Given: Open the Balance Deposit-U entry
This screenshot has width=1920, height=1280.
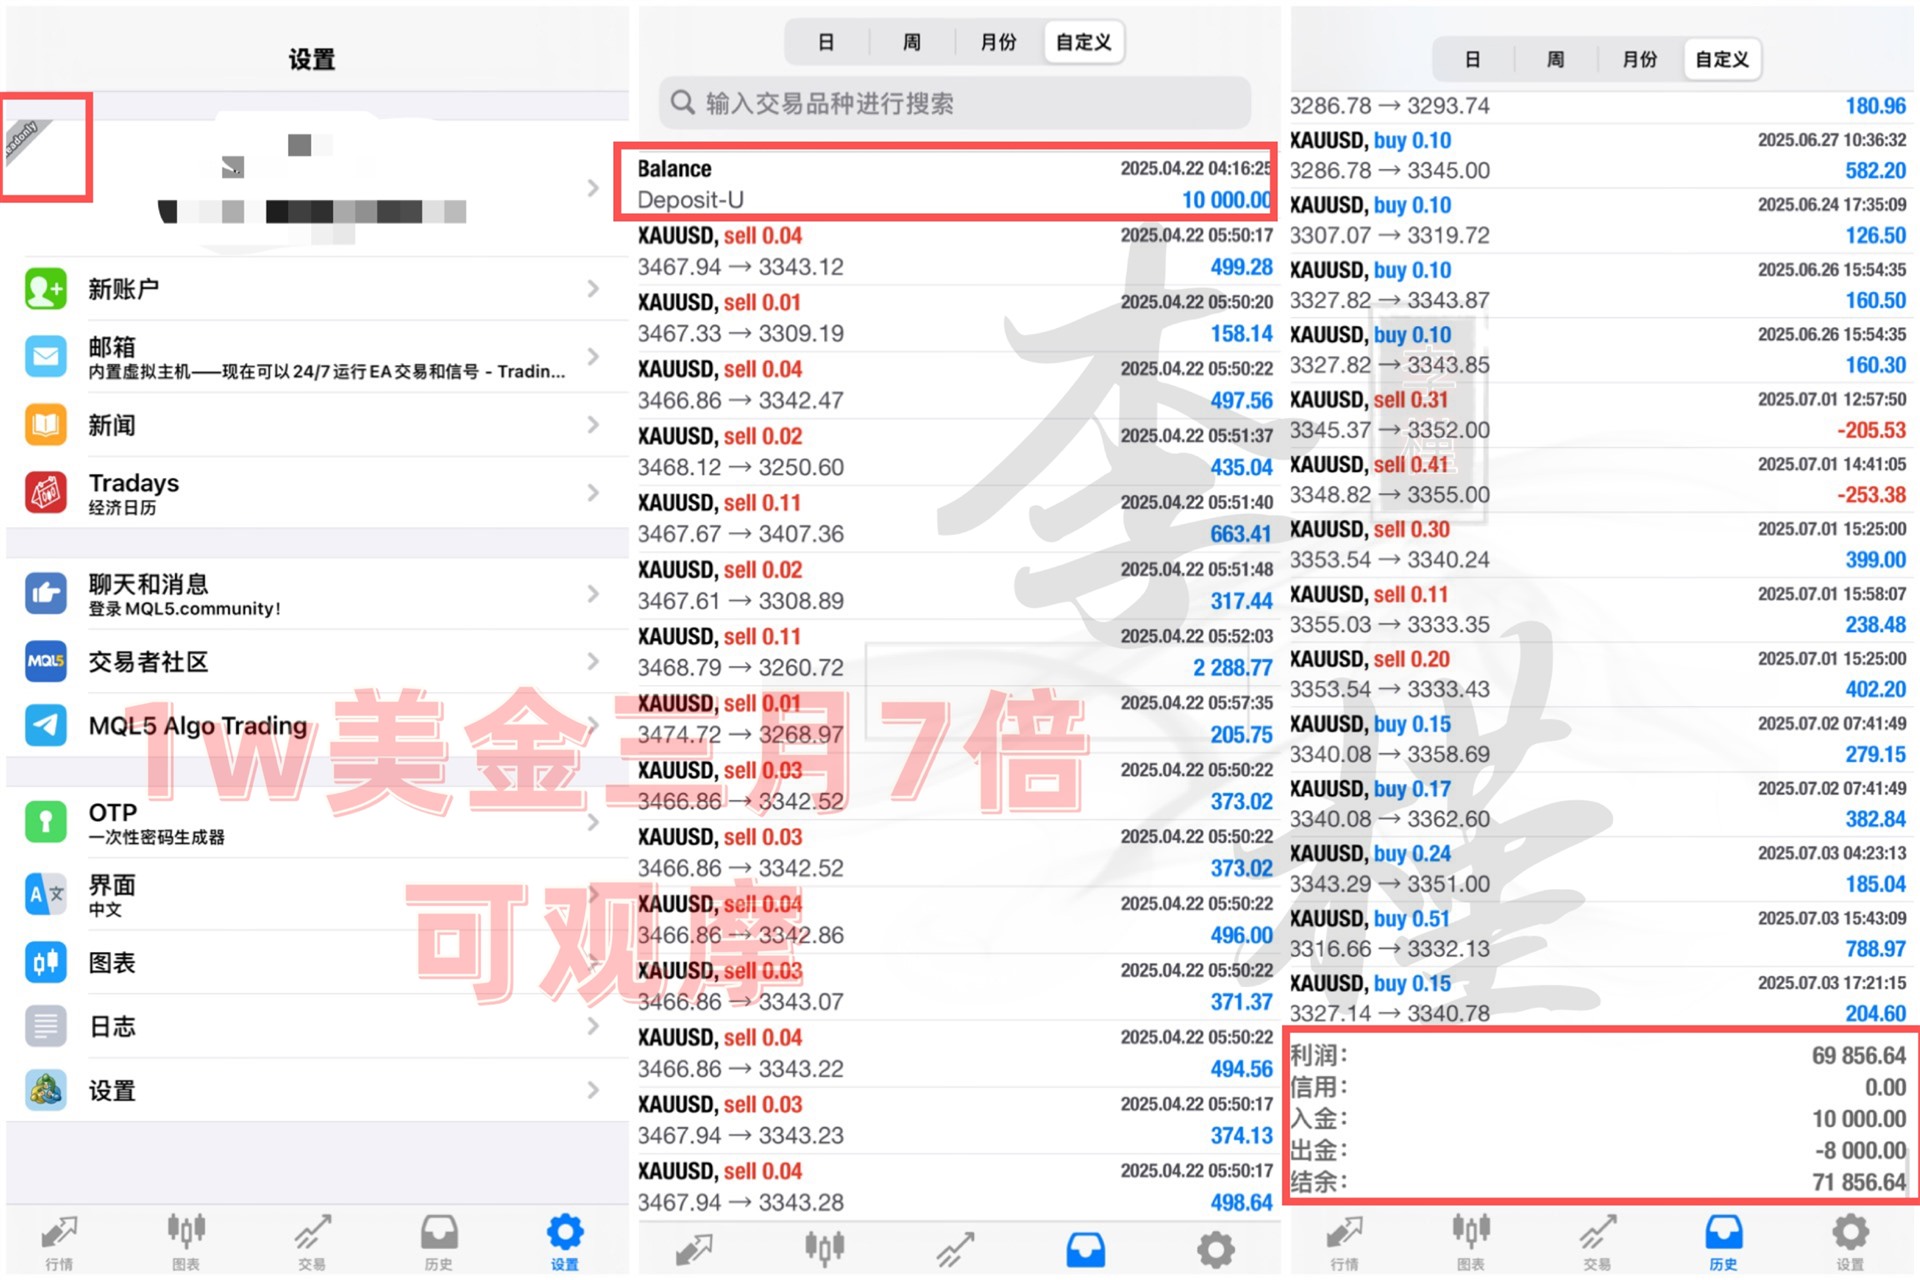Looking at the screenshot, I should pos(944,183).
